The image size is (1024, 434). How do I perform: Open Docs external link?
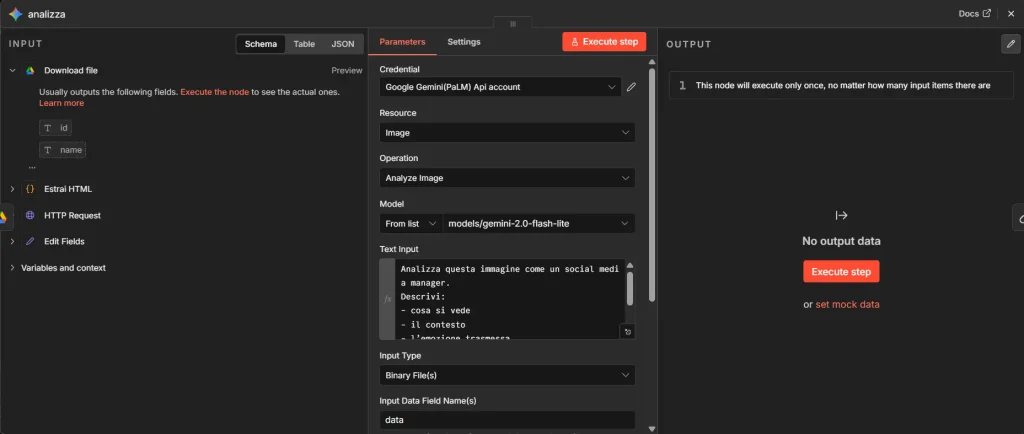click(x=974, y=14)
